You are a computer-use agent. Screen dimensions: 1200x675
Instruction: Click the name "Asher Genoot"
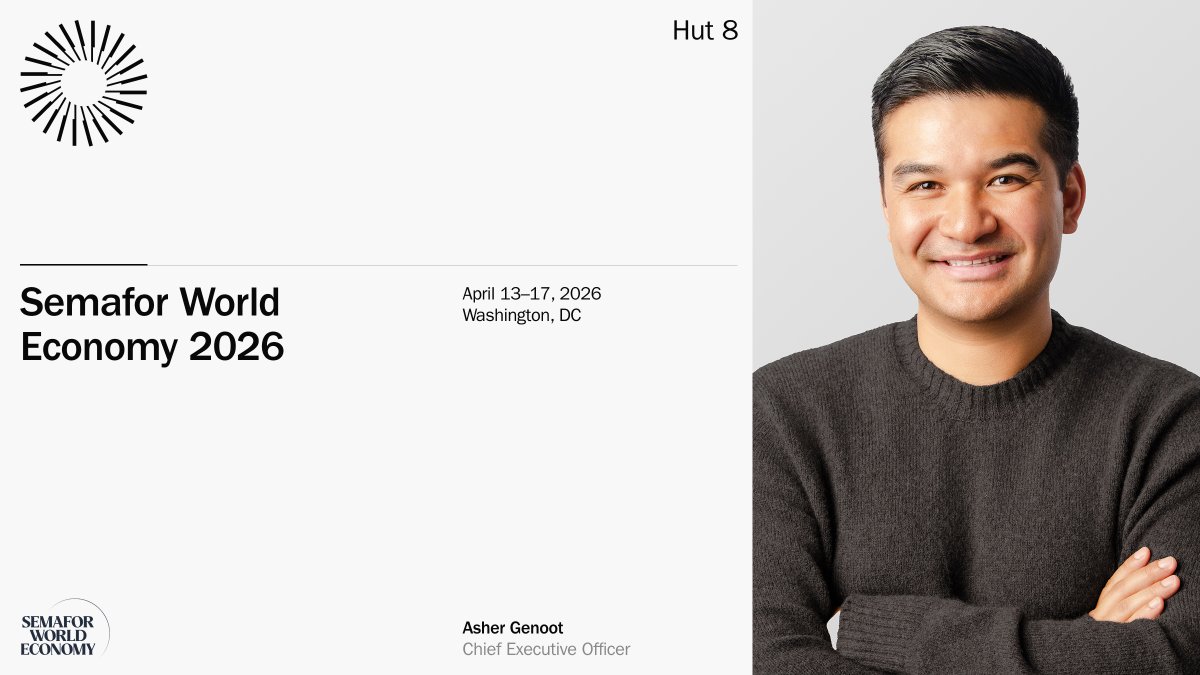point(512,628)
